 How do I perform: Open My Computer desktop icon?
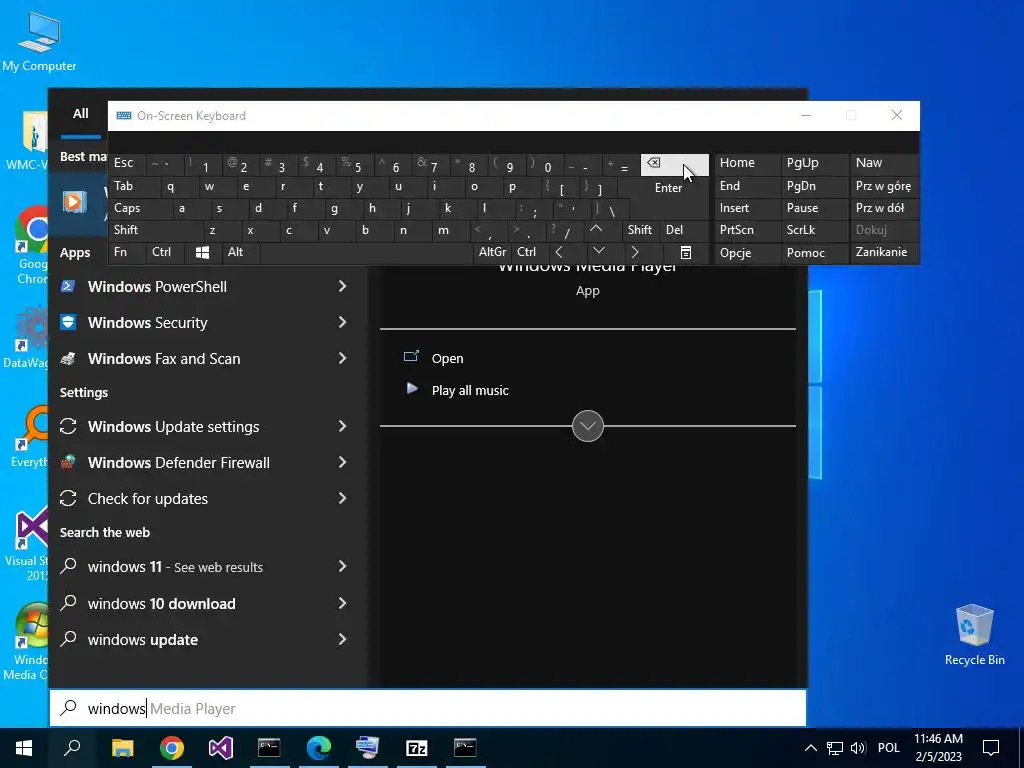point(39,42)
